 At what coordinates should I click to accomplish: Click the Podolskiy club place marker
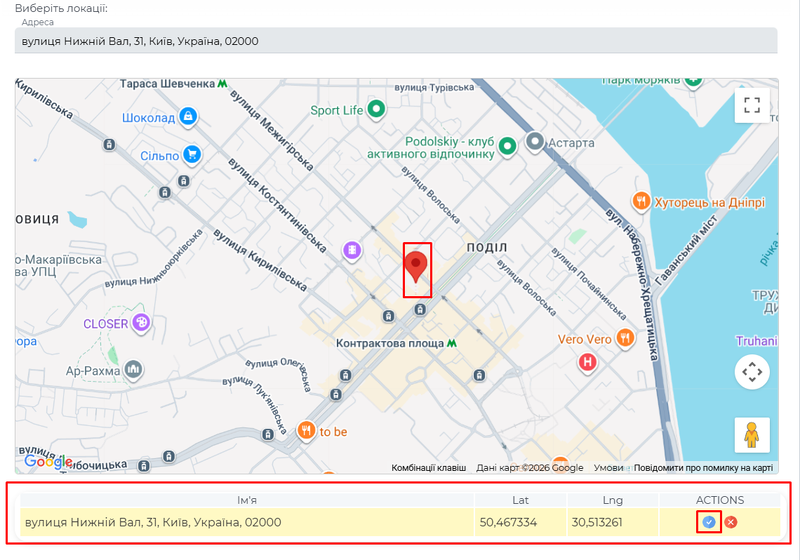click(x=507, y=147)
